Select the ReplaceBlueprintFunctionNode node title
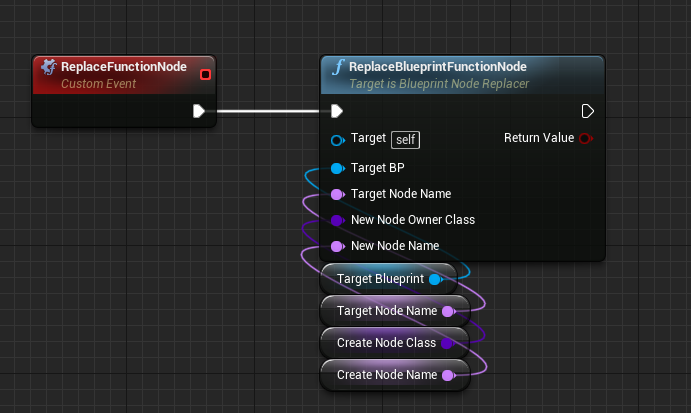The height and width of the screenshot is (413, 691). (438, 67)
